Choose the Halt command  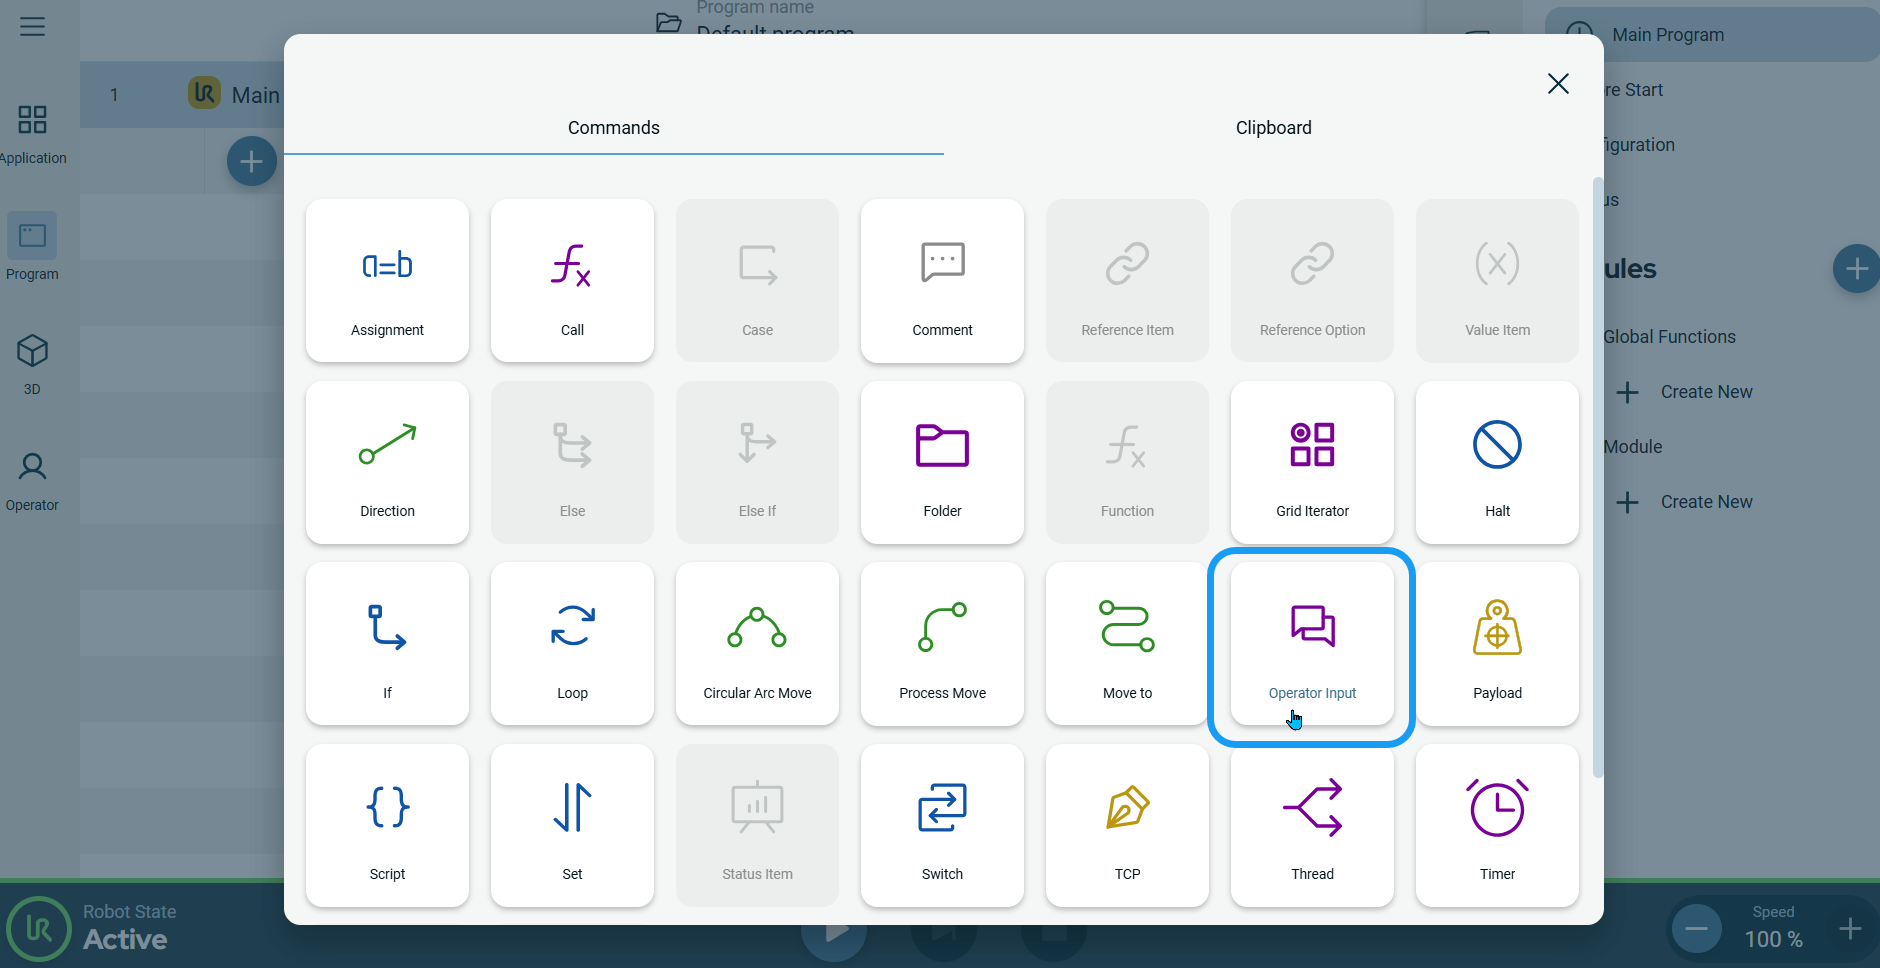pyautogui.click(x=1497, y=462)
